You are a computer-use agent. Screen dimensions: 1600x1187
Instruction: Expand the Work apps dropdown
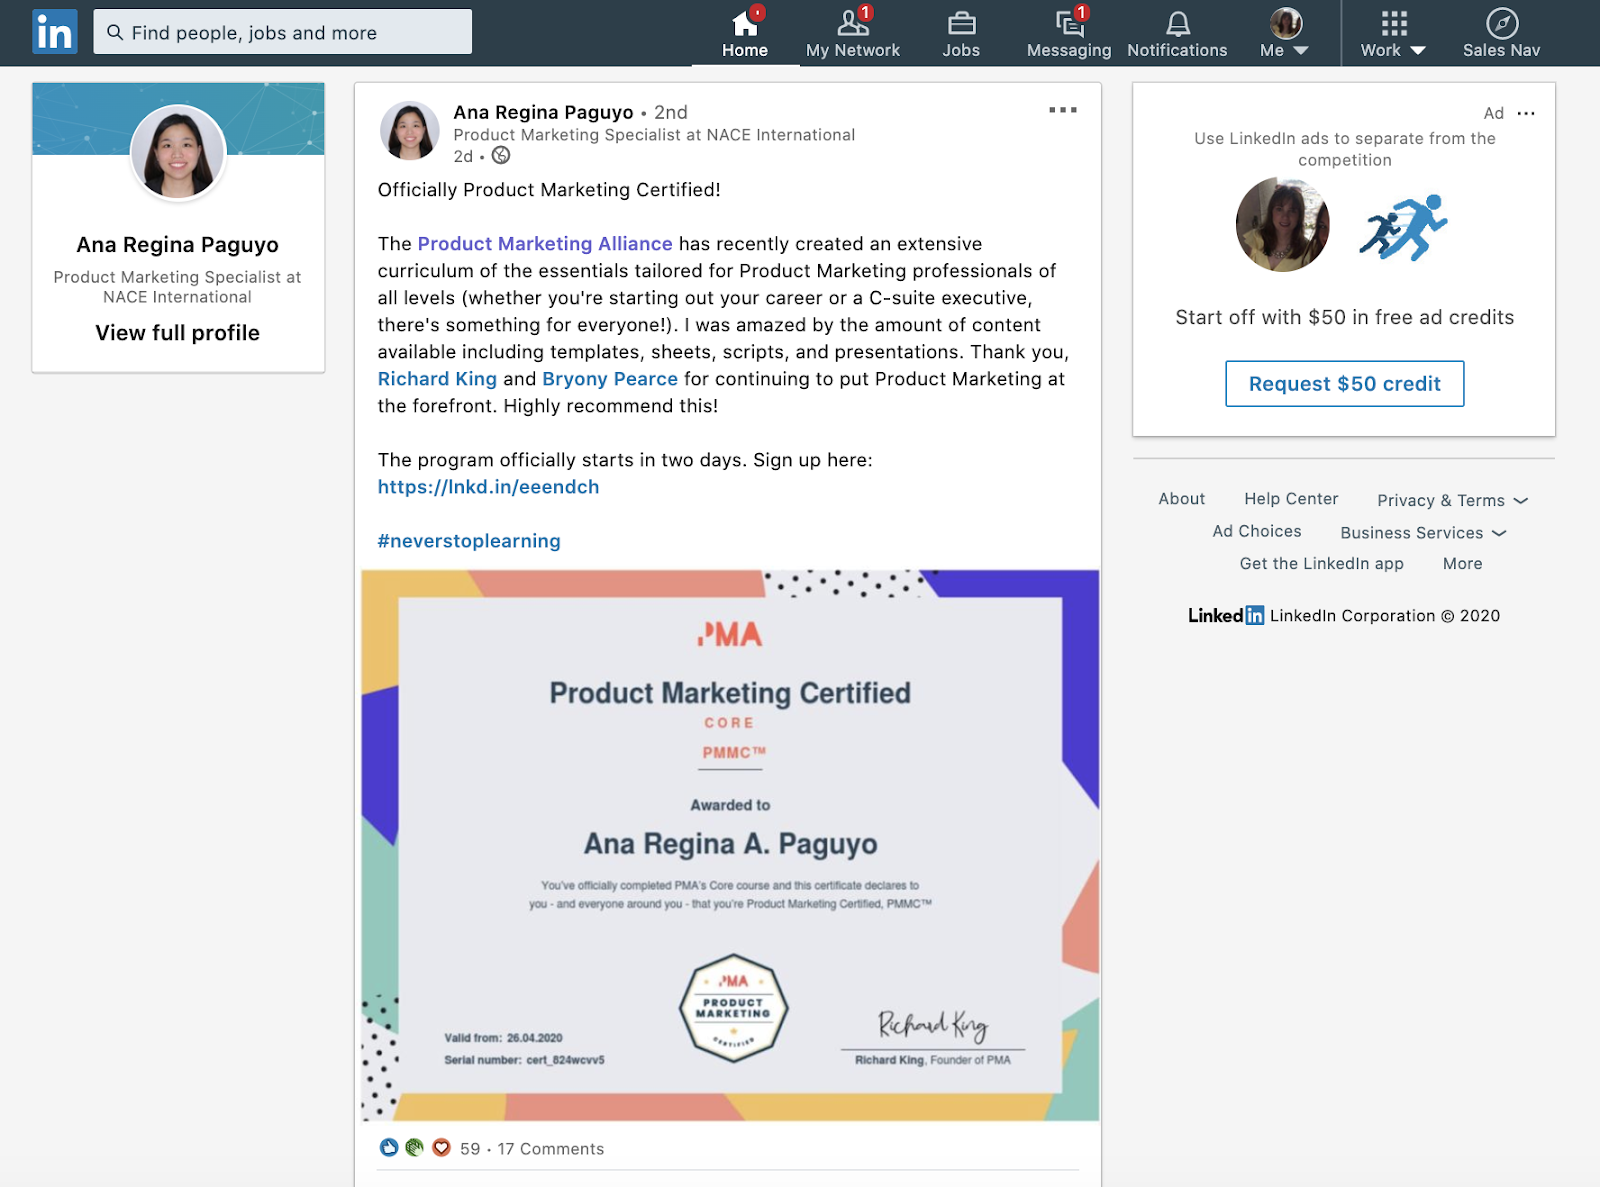point(1393,34)
